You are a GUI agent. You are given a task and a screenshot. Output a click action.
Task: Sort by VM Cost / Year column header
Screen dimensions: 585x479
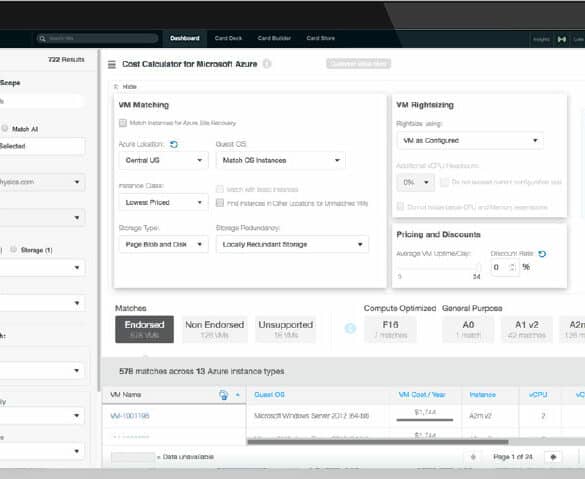pyautogui.click(x=422, y=395)
